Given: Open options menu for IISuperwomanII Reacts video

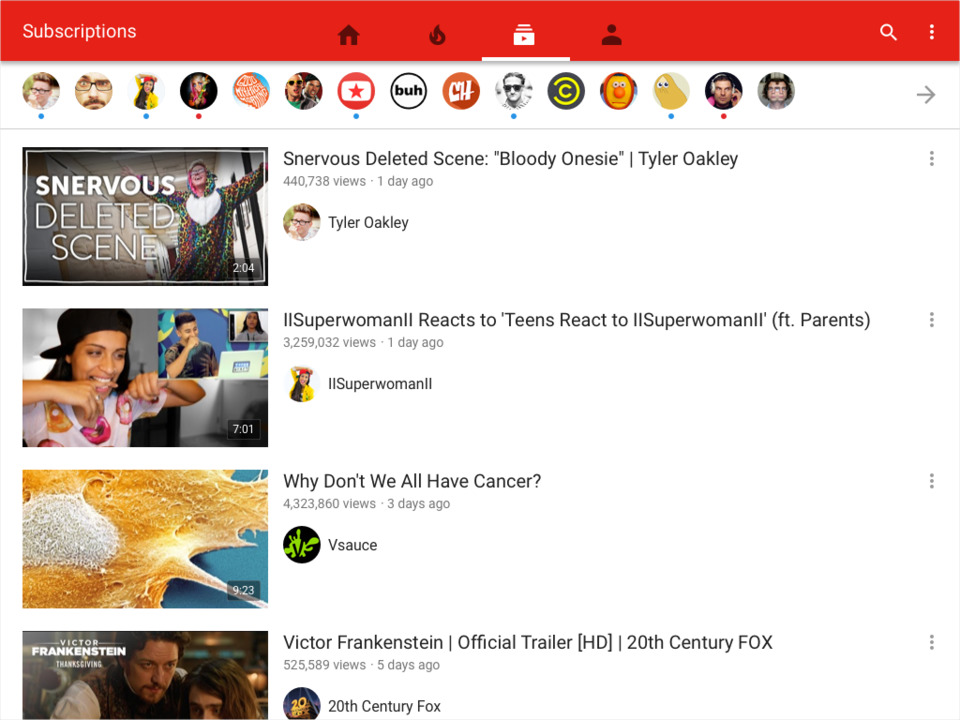Looking at the screenshot, I should tap(931, 320).
